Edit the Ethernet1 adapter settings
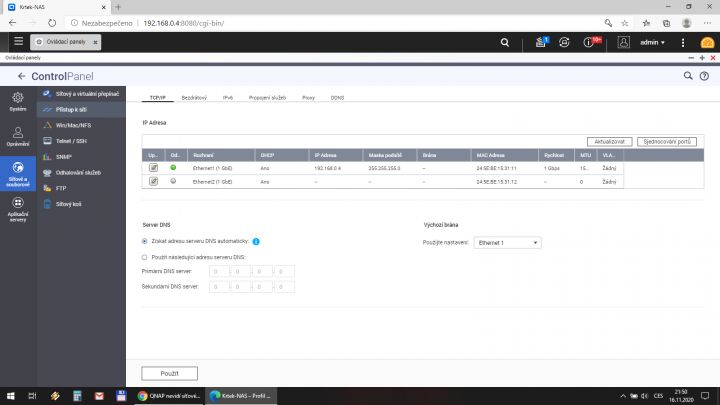 (153, 168)
